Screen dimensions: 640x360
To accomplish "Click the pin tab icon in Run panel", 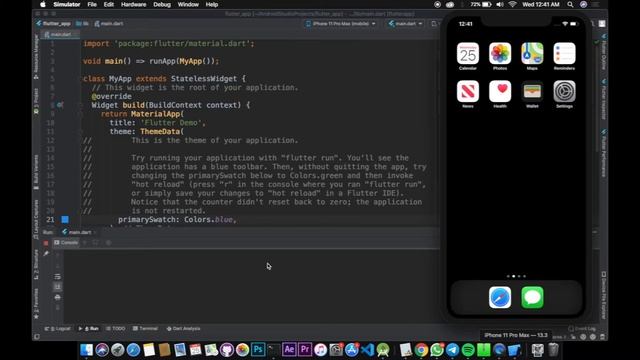I will (46, 253).
